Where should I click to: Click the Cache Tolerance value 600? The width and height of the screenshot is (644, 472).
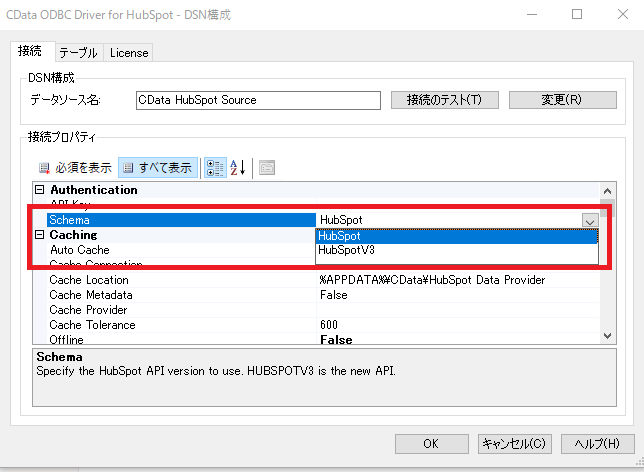coord(329,325)
